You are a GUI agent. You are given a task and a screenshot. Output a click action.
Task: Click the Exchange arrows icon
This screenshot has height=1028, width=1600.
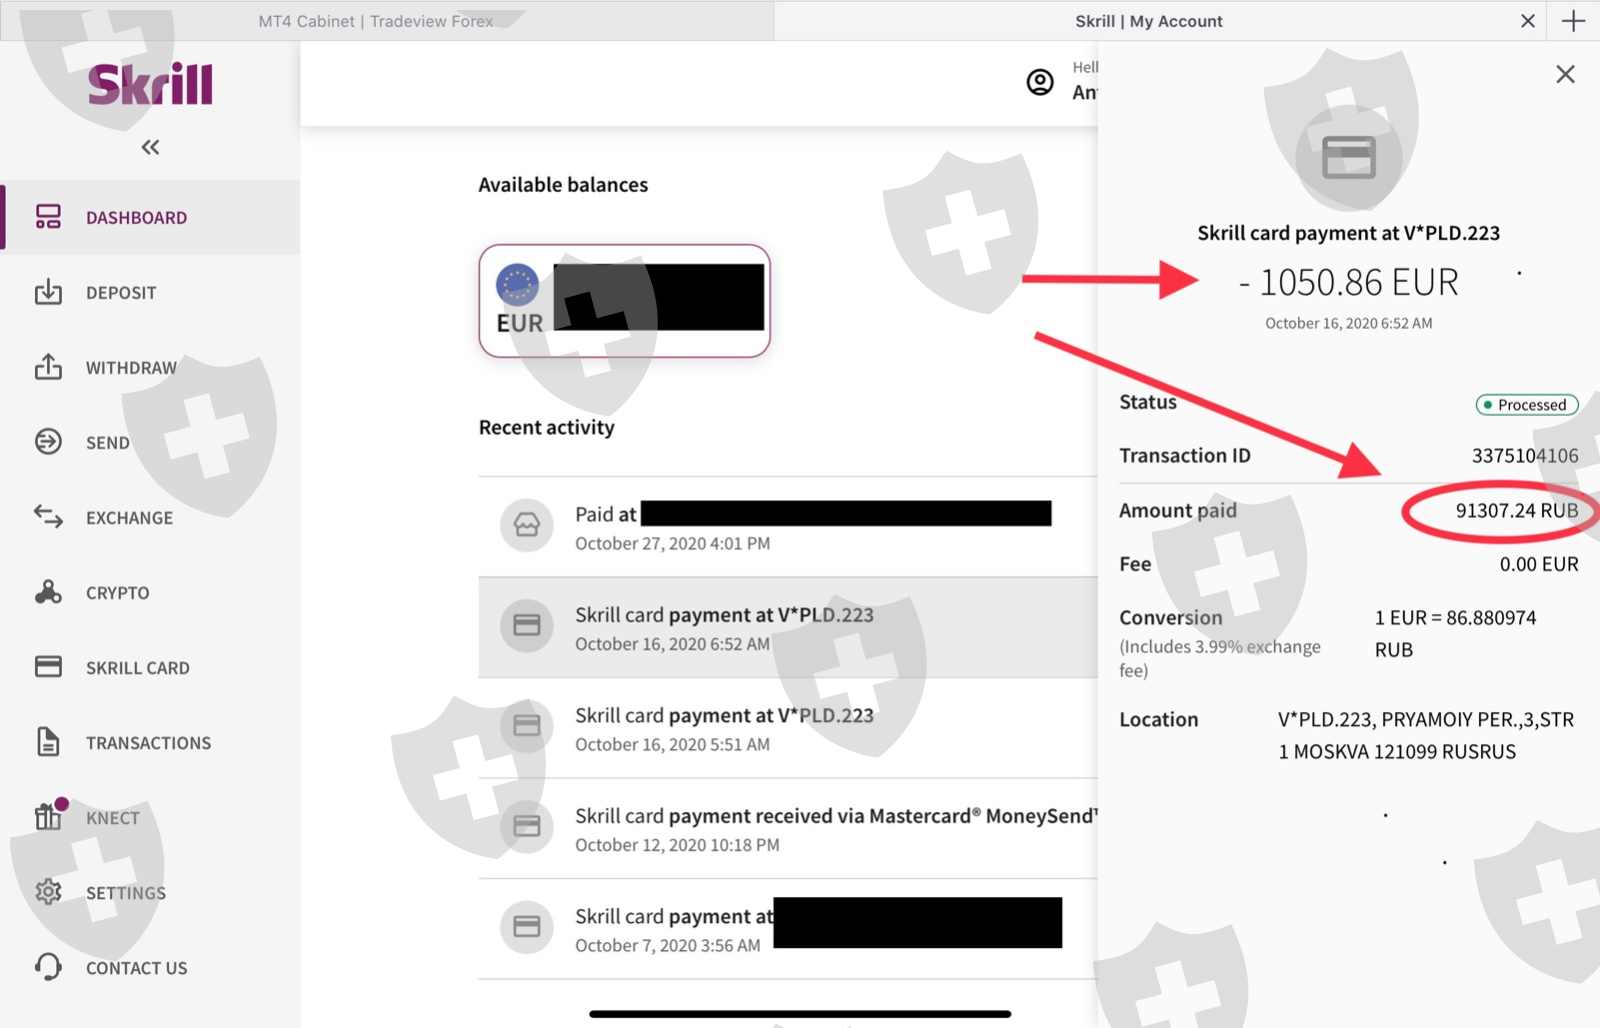(48, 517)
